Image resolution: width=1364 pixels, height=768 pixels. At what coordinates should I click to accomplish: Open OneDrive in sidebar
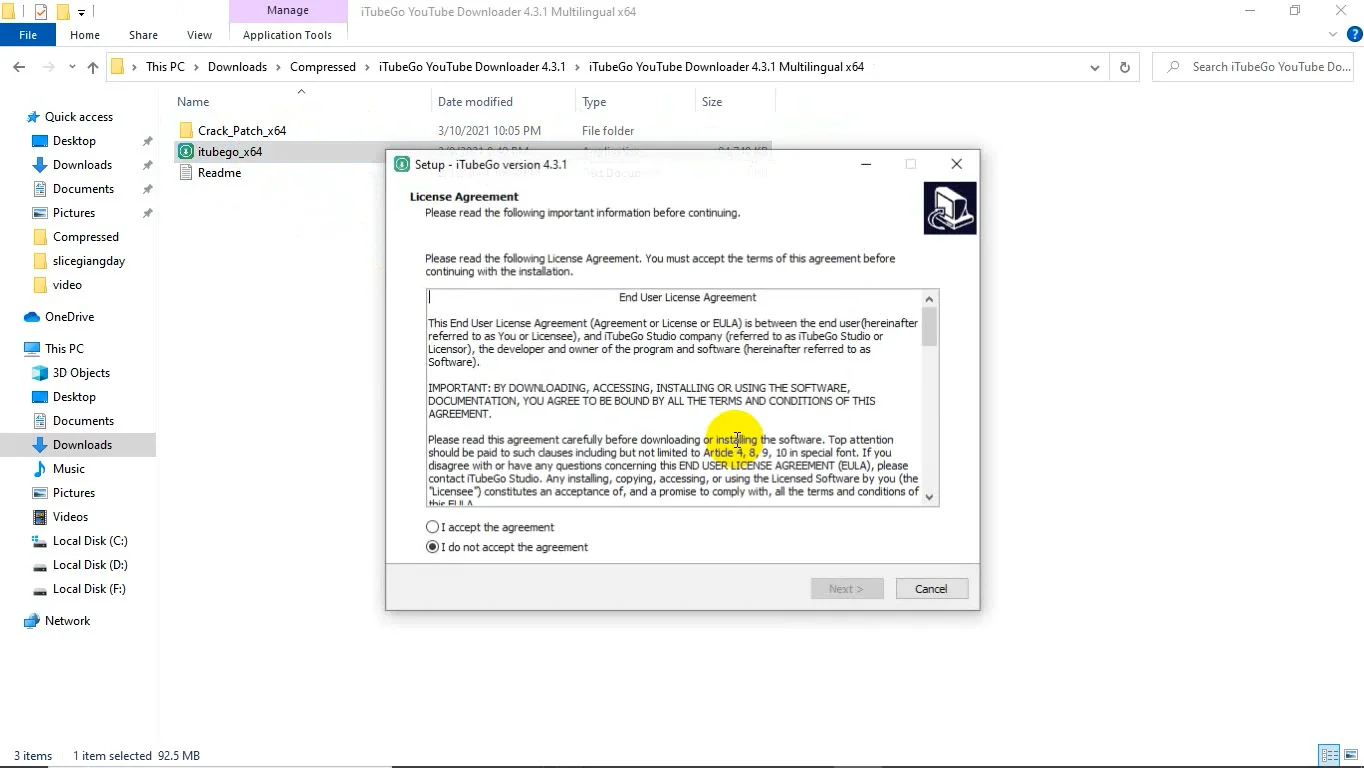pyautogui.click(x=69, y=317)
